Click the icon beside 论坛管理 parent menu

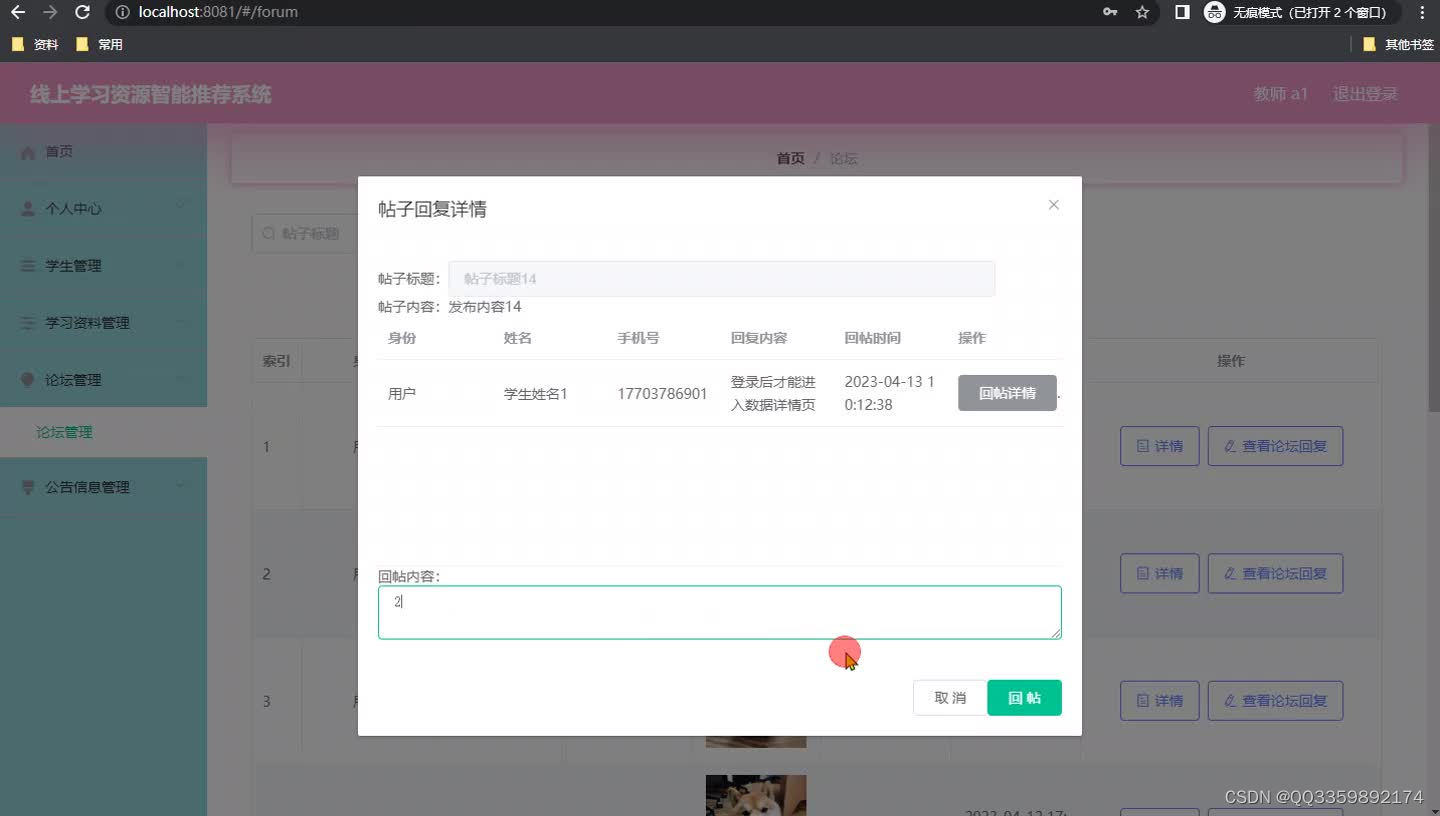tap(28, 380)
